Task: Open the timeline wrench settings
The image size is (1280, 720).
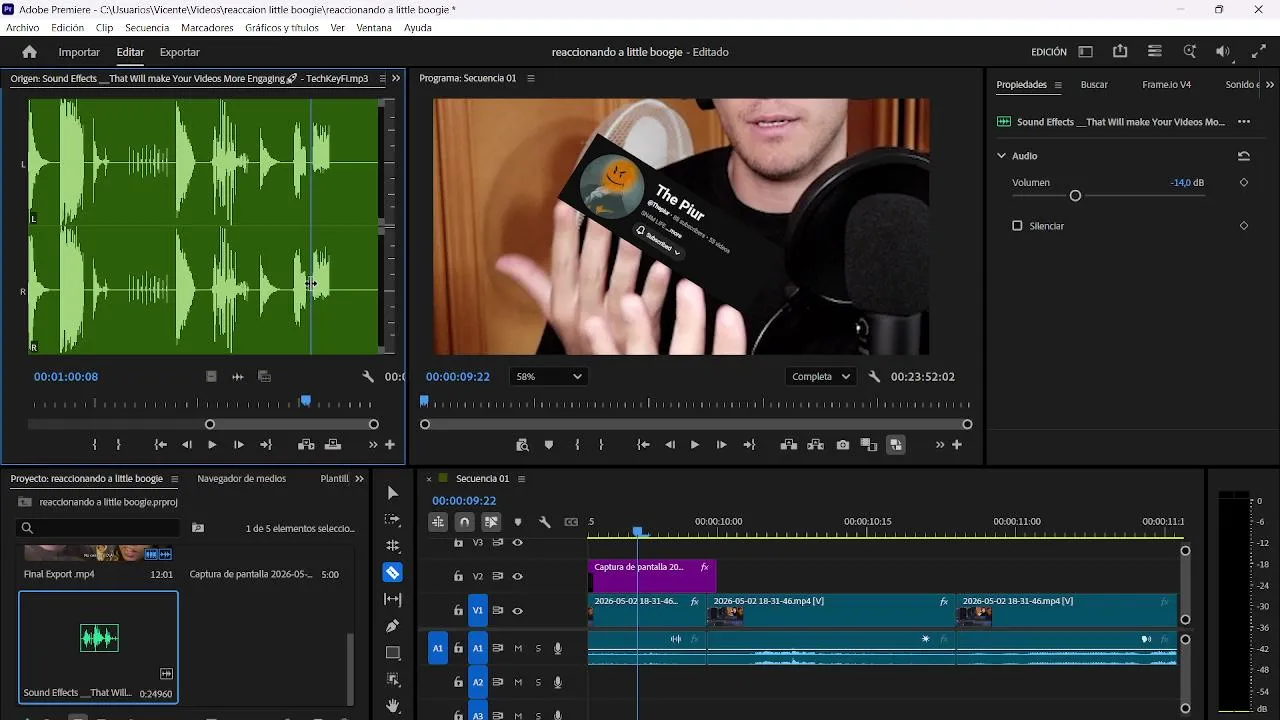Action: point(545,522)
